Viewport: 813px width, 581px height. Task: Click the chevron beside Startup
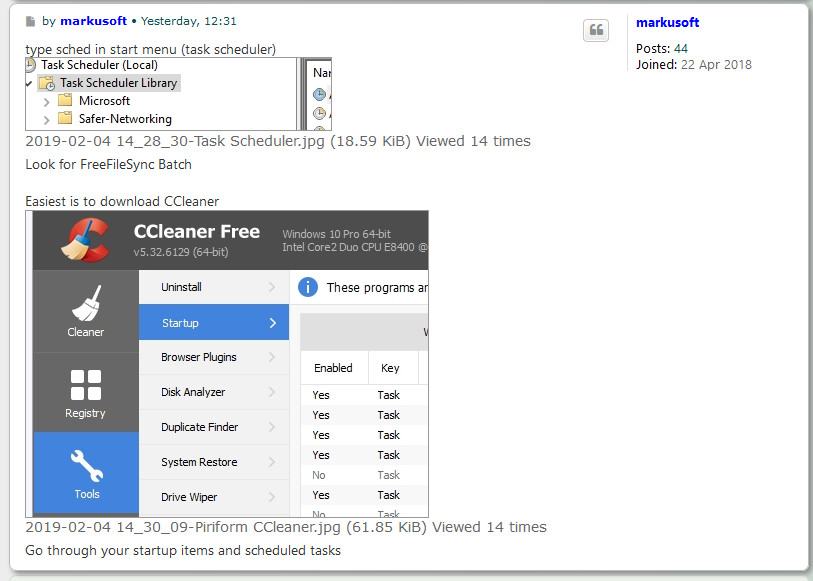pos(273,323)
